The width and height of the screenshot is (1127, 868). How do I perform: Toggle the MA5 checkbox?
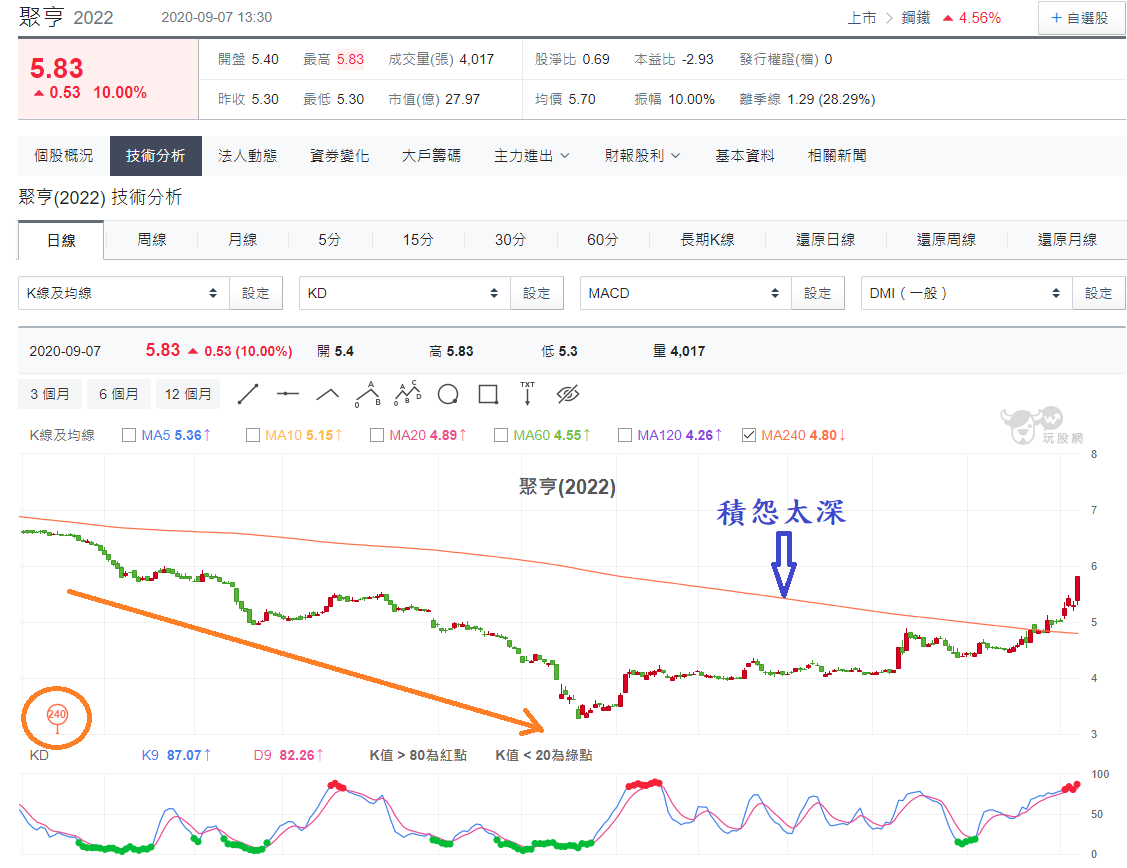129,435
